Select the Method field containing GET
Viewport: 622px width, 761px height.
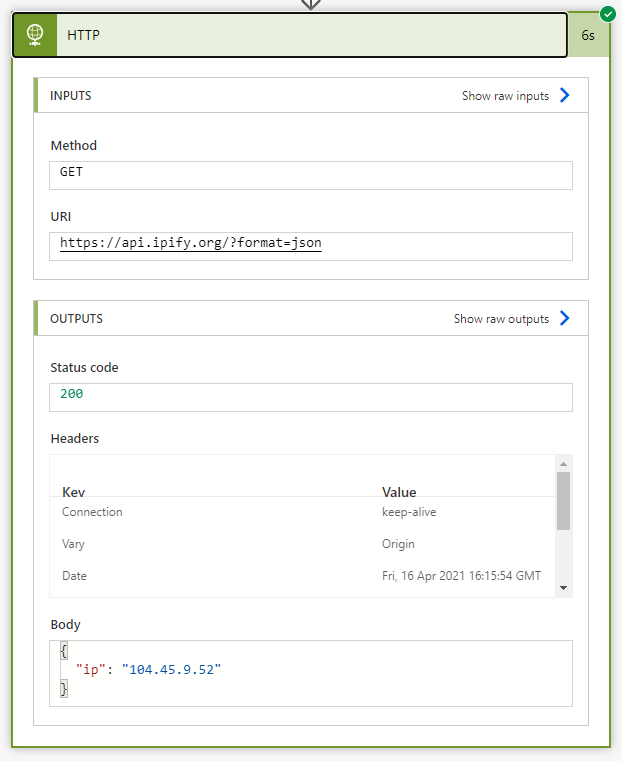[310, 175]
